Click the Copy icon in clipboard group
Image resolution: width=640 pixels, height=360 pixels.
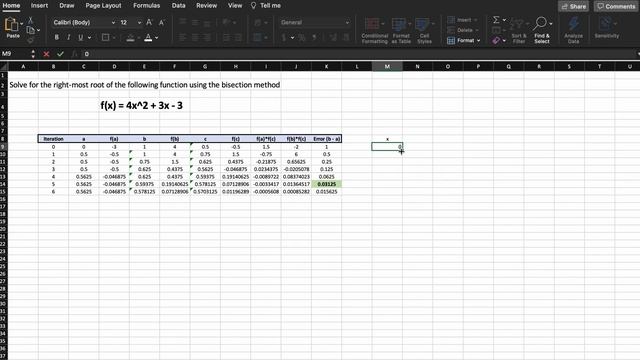pos(31,30)
